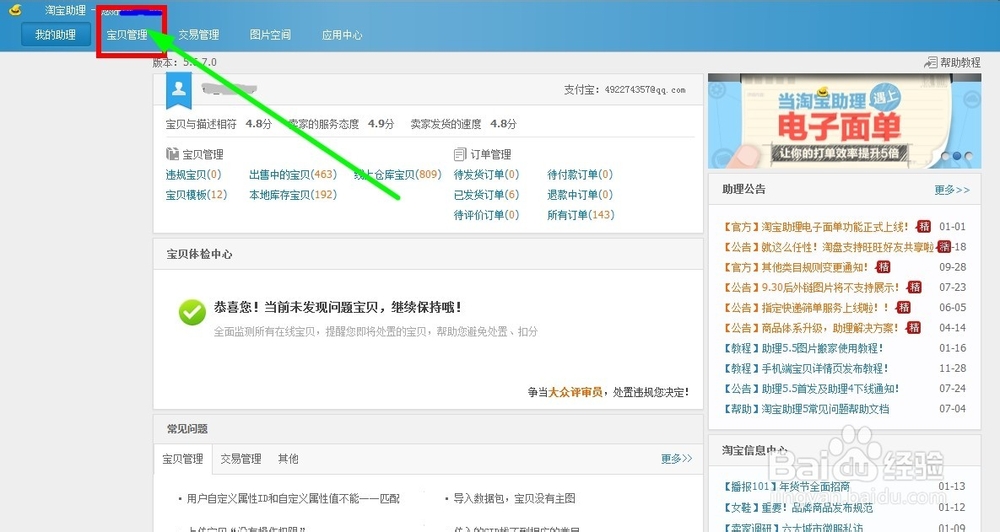Open 出售中的宝贝(463) link
This screenshot has width=1000, height=532.
pyautogui.click(x=293, y=174)
